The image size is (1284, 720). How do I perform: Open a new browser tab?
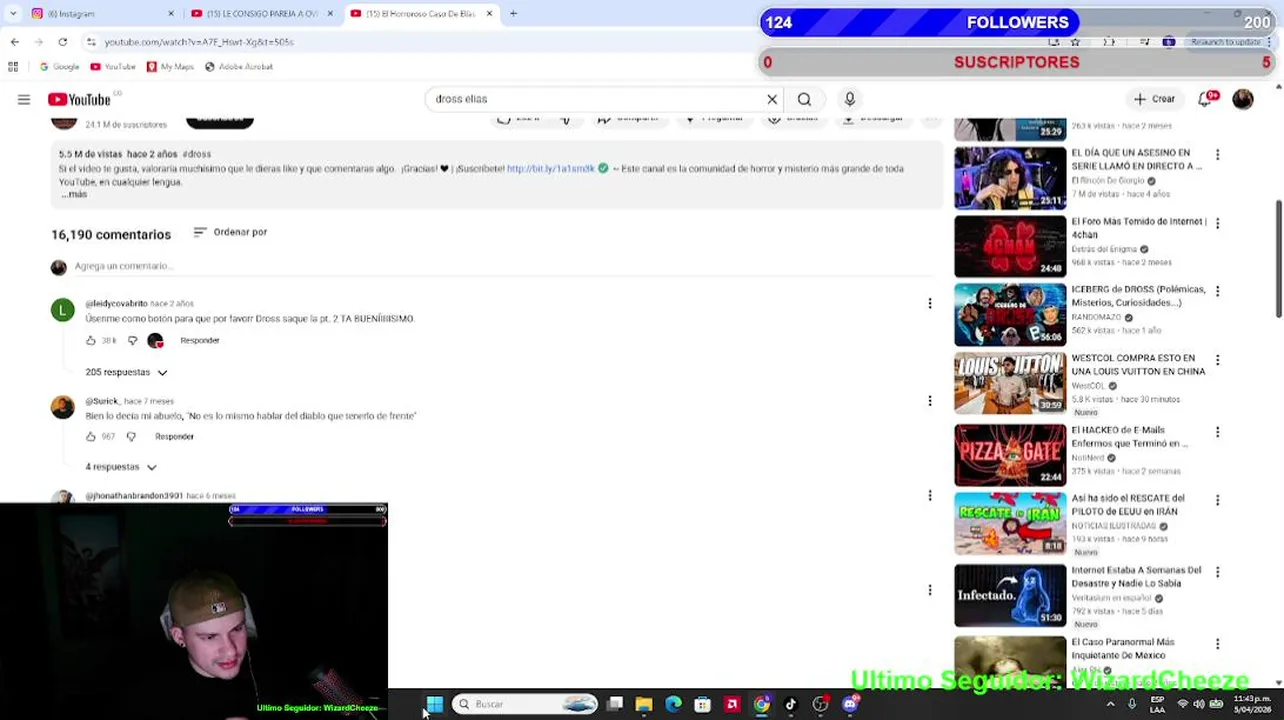[x=513, y=14]
